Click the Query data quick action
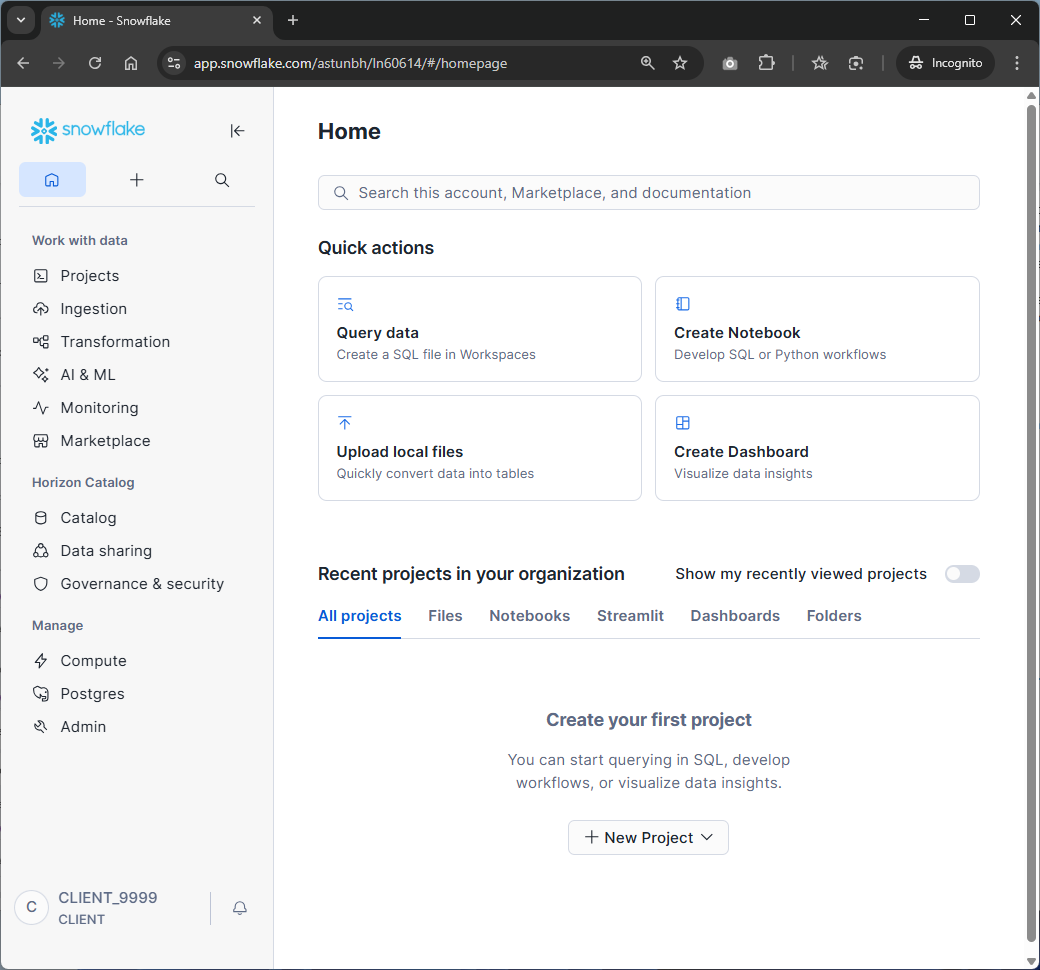Viewport: 1040px width, 970px height. (x=479, y=329)
